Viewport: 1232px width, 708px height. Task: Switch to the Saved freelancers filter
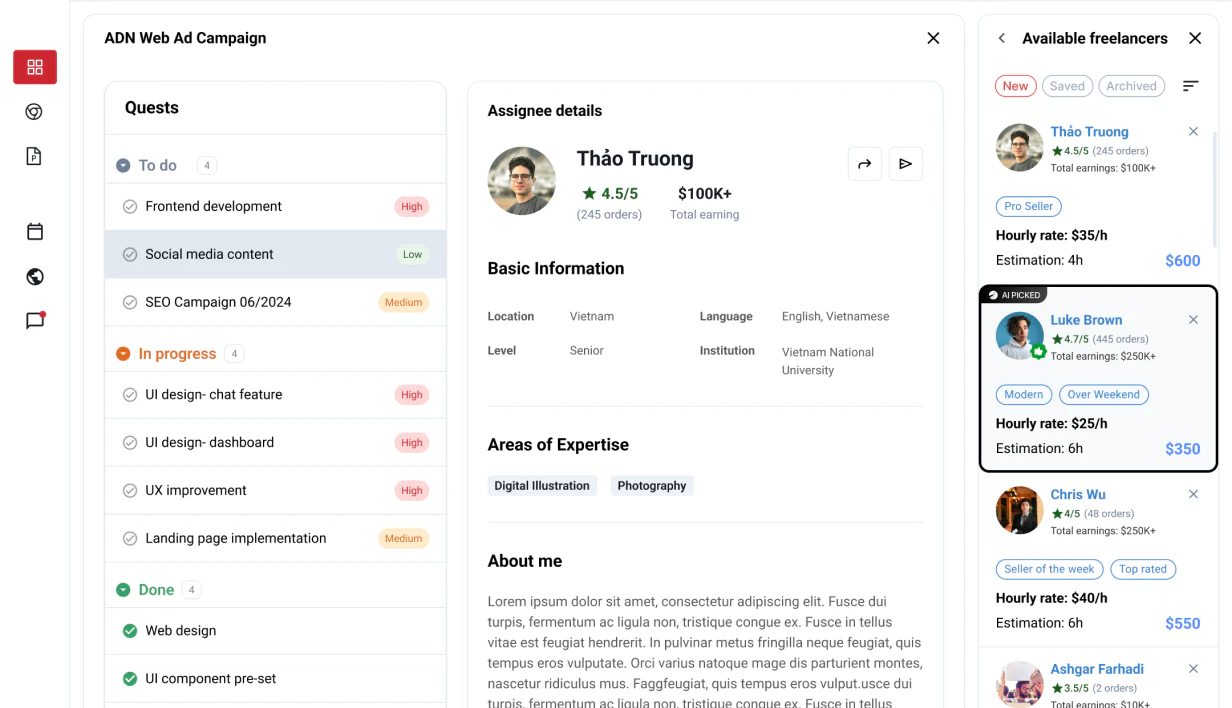[1067, 86]
